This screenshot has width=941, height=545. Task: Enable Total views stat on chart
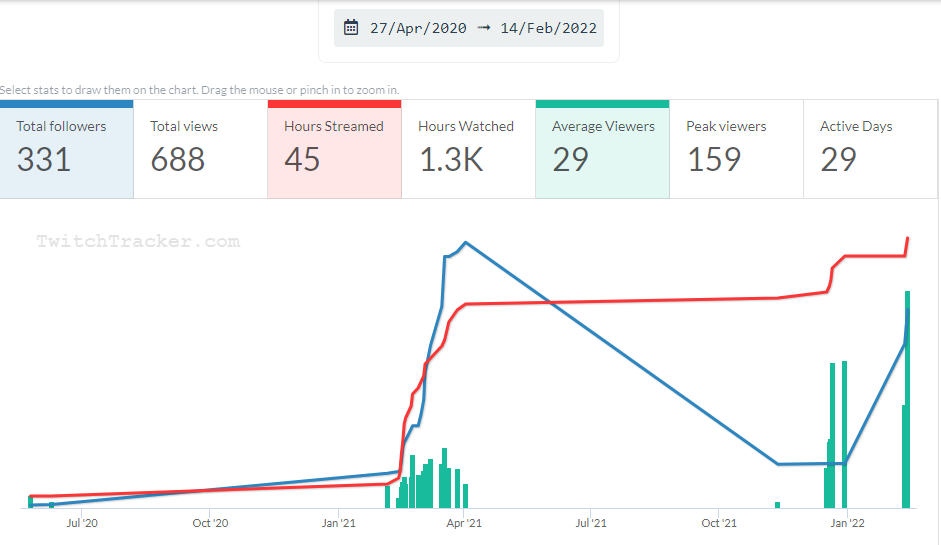[201, 149]
